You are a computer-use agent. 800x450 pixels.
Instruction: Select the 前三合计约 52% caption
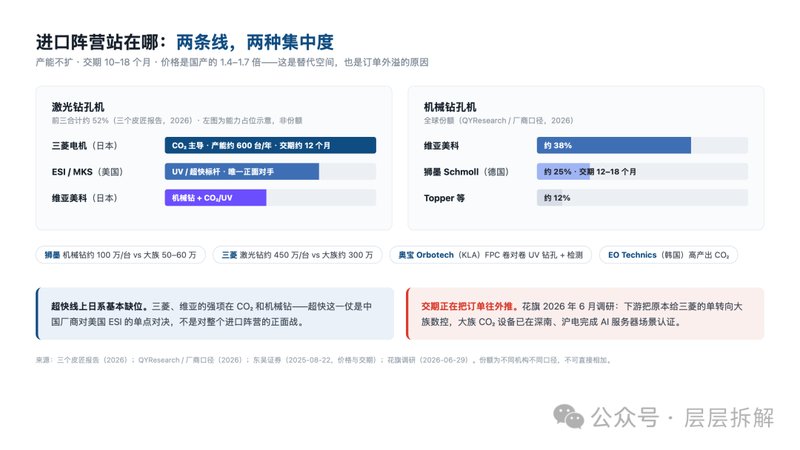(177, 120)
